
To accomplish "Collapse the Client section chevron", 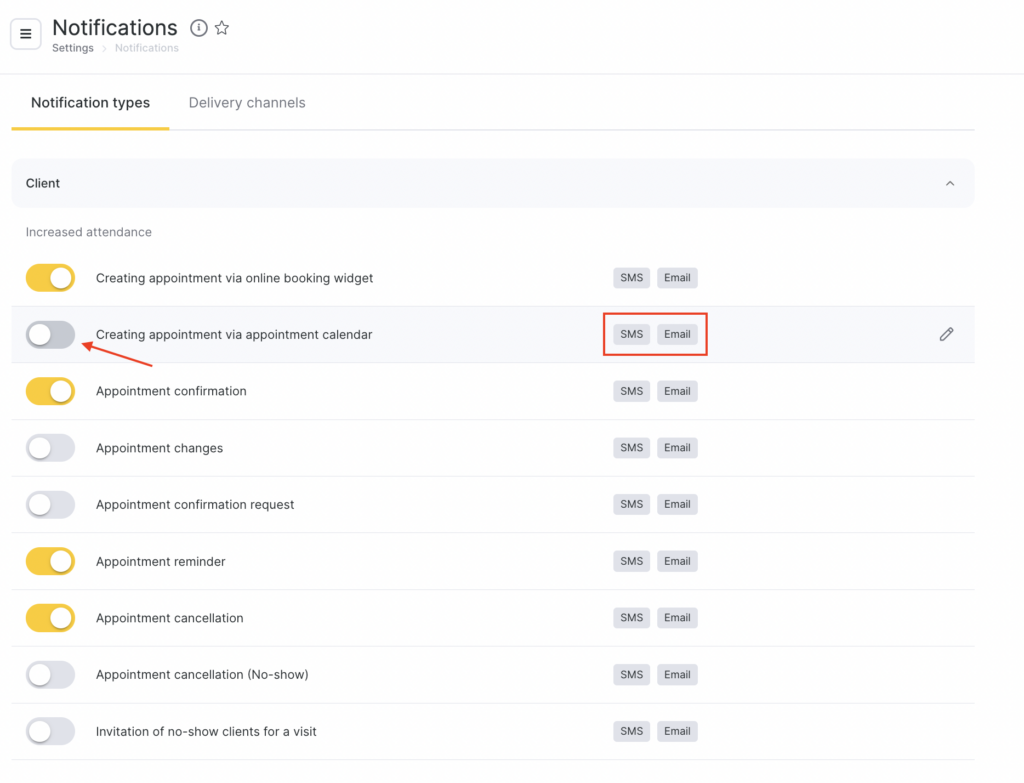I will point(950,184).
